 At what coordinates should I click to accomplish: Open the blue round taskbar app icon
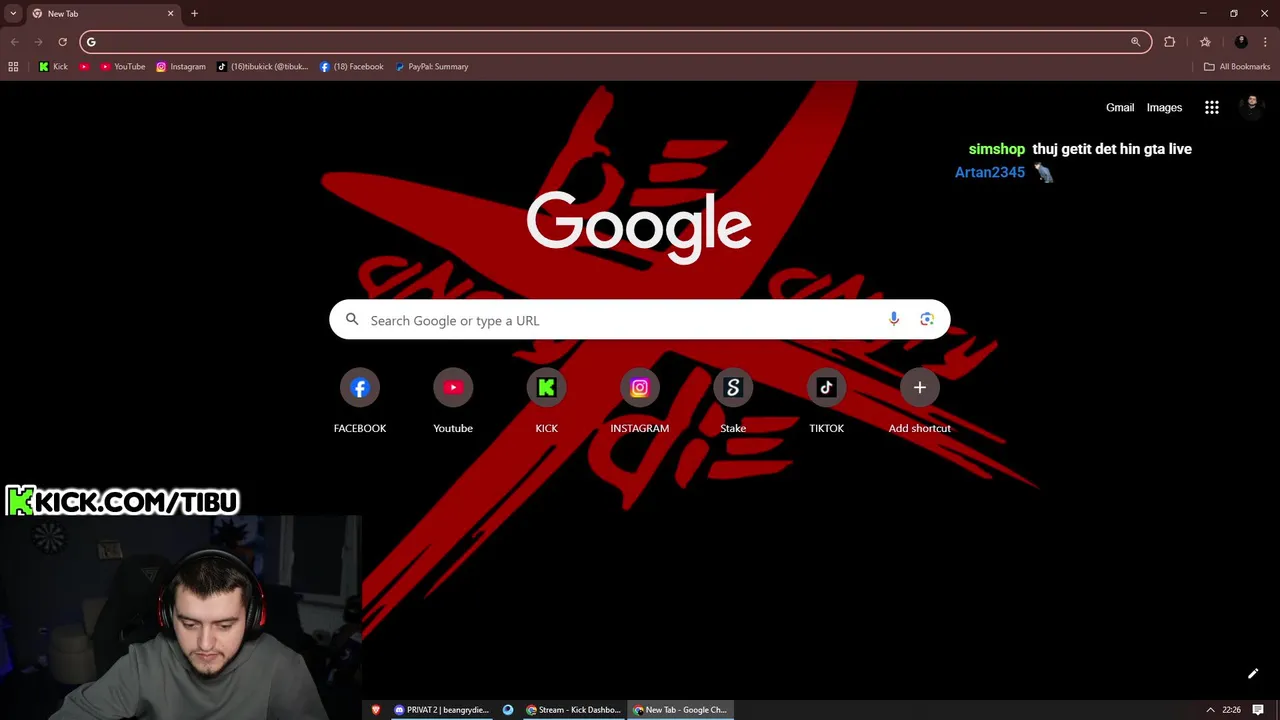508,710
